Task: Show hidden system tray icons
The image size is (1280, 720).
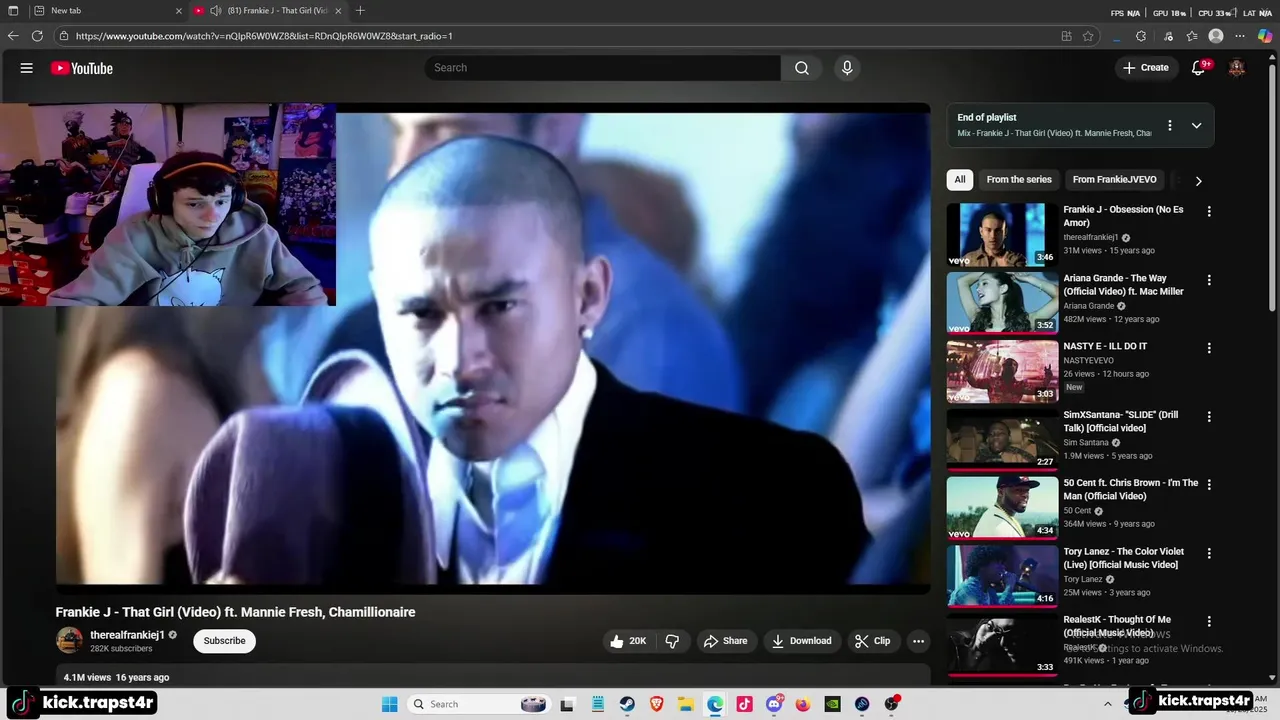Action: [x=1107, y=704]
